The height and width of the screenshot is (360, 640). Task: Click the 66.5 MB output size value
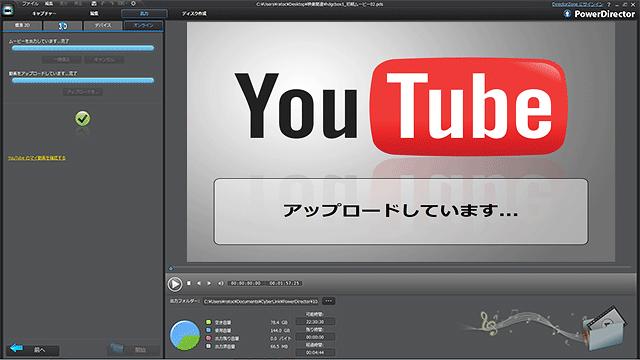(279, 347)
